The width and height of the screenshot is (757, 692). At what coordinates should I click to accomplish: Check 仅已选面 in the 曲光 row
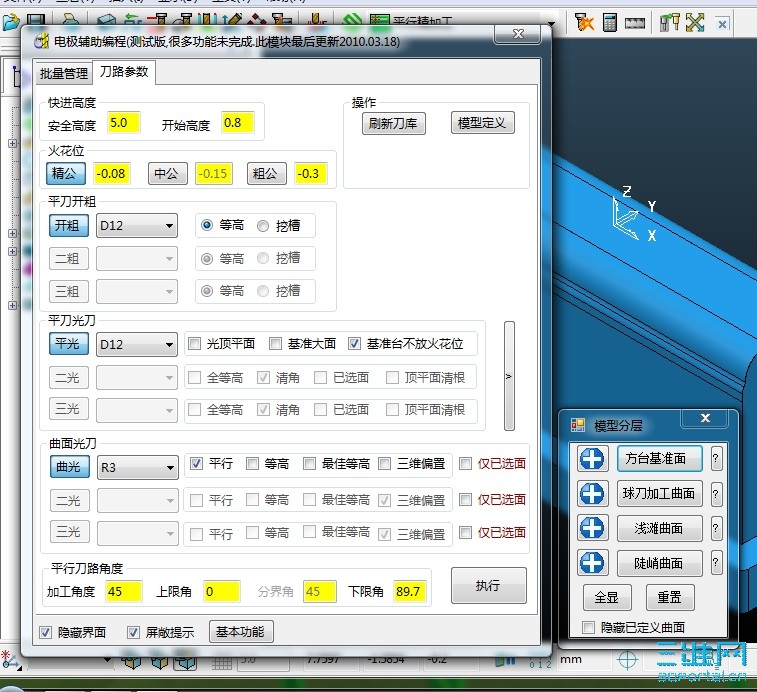point(465,464)
